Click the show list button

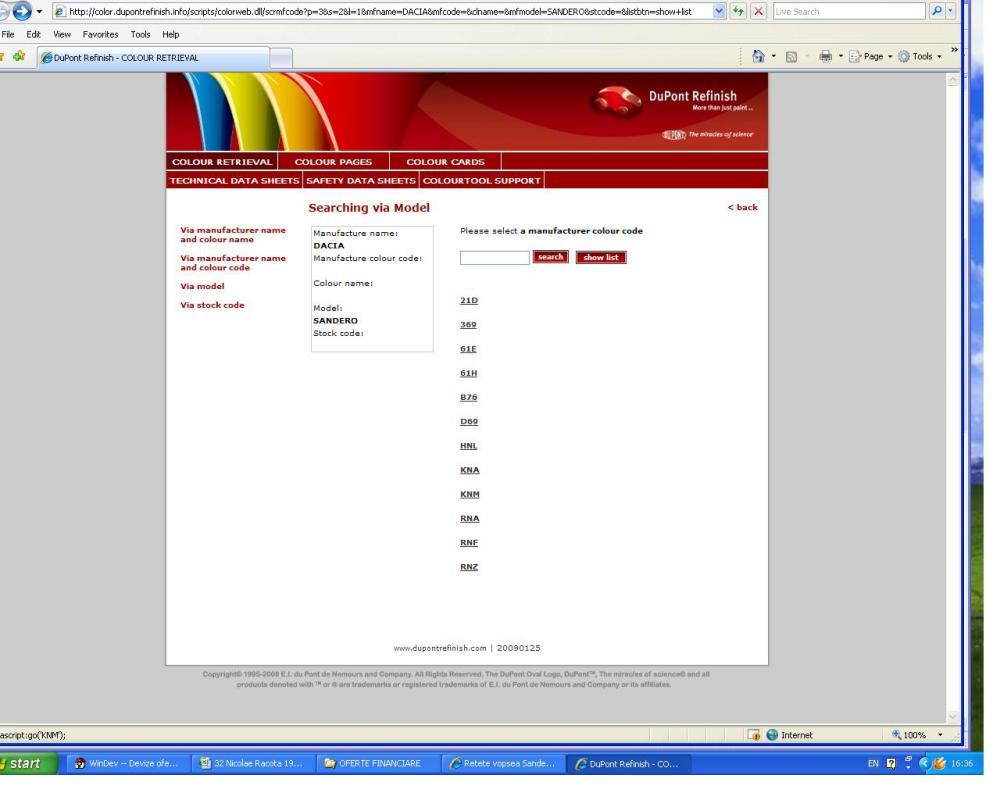(601, 257)
